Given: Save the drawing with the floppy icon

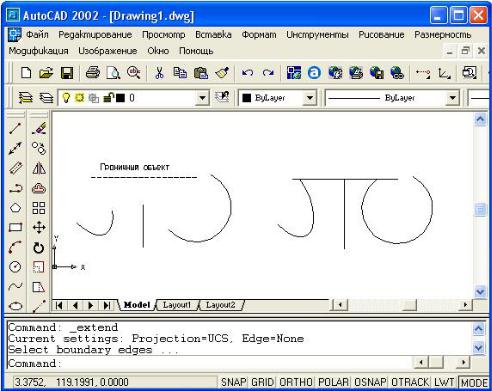Looking at the screenshot, I should tap(67, 73).
